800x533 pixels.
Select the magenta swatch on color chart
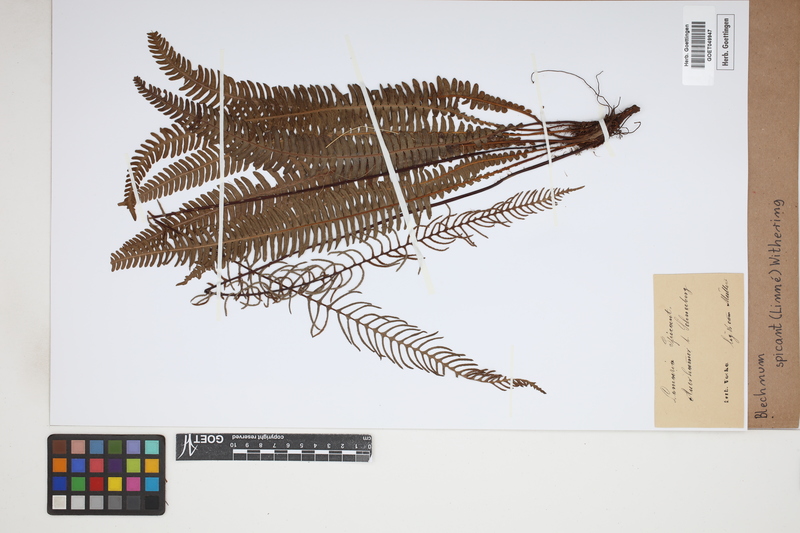pyautogui.click(x=133, y=483)
